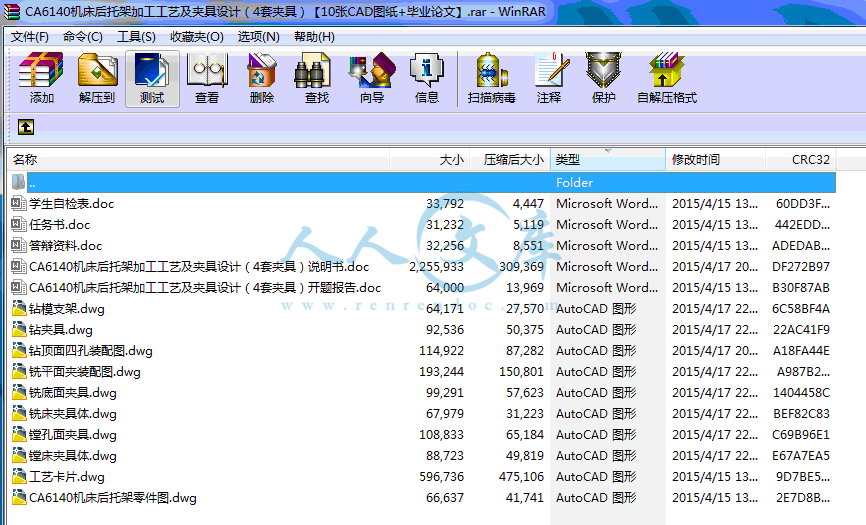This screenshot has height=525, width=866.
Task: Select the file 镗床夹具体.dwg
Action: point(72,455)
